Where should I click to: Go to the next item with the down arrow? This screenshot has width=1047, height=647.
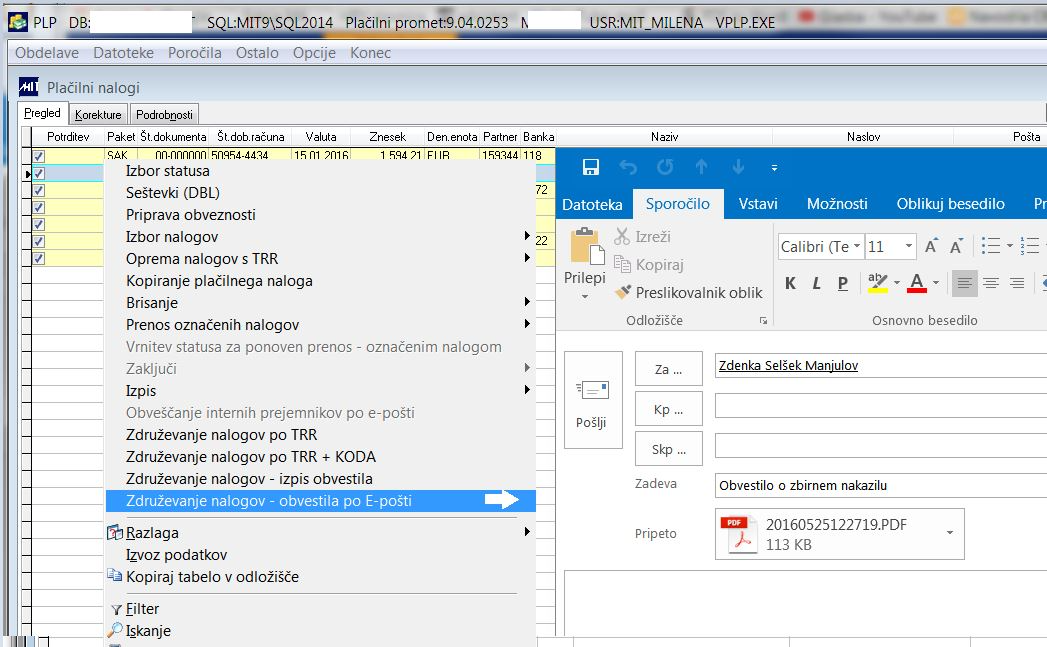click(738, 167)
